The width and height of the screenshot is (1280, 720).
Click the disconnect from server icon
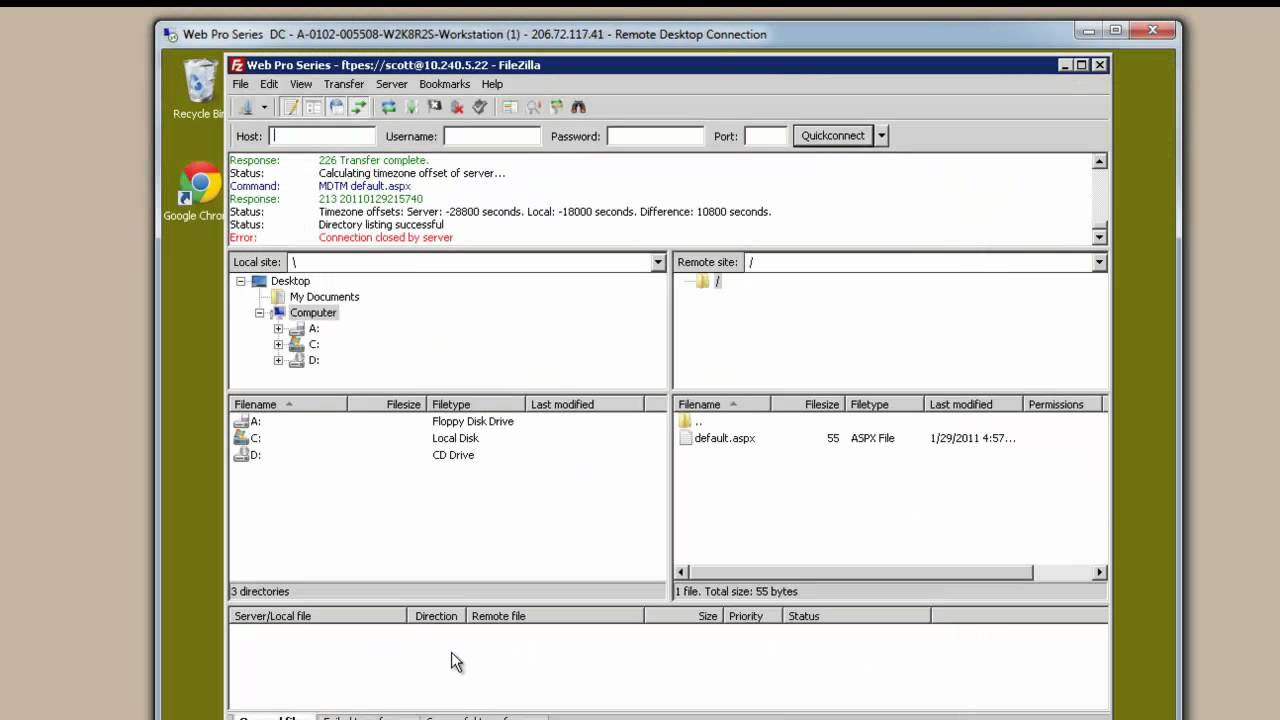[x=457, y=107]
